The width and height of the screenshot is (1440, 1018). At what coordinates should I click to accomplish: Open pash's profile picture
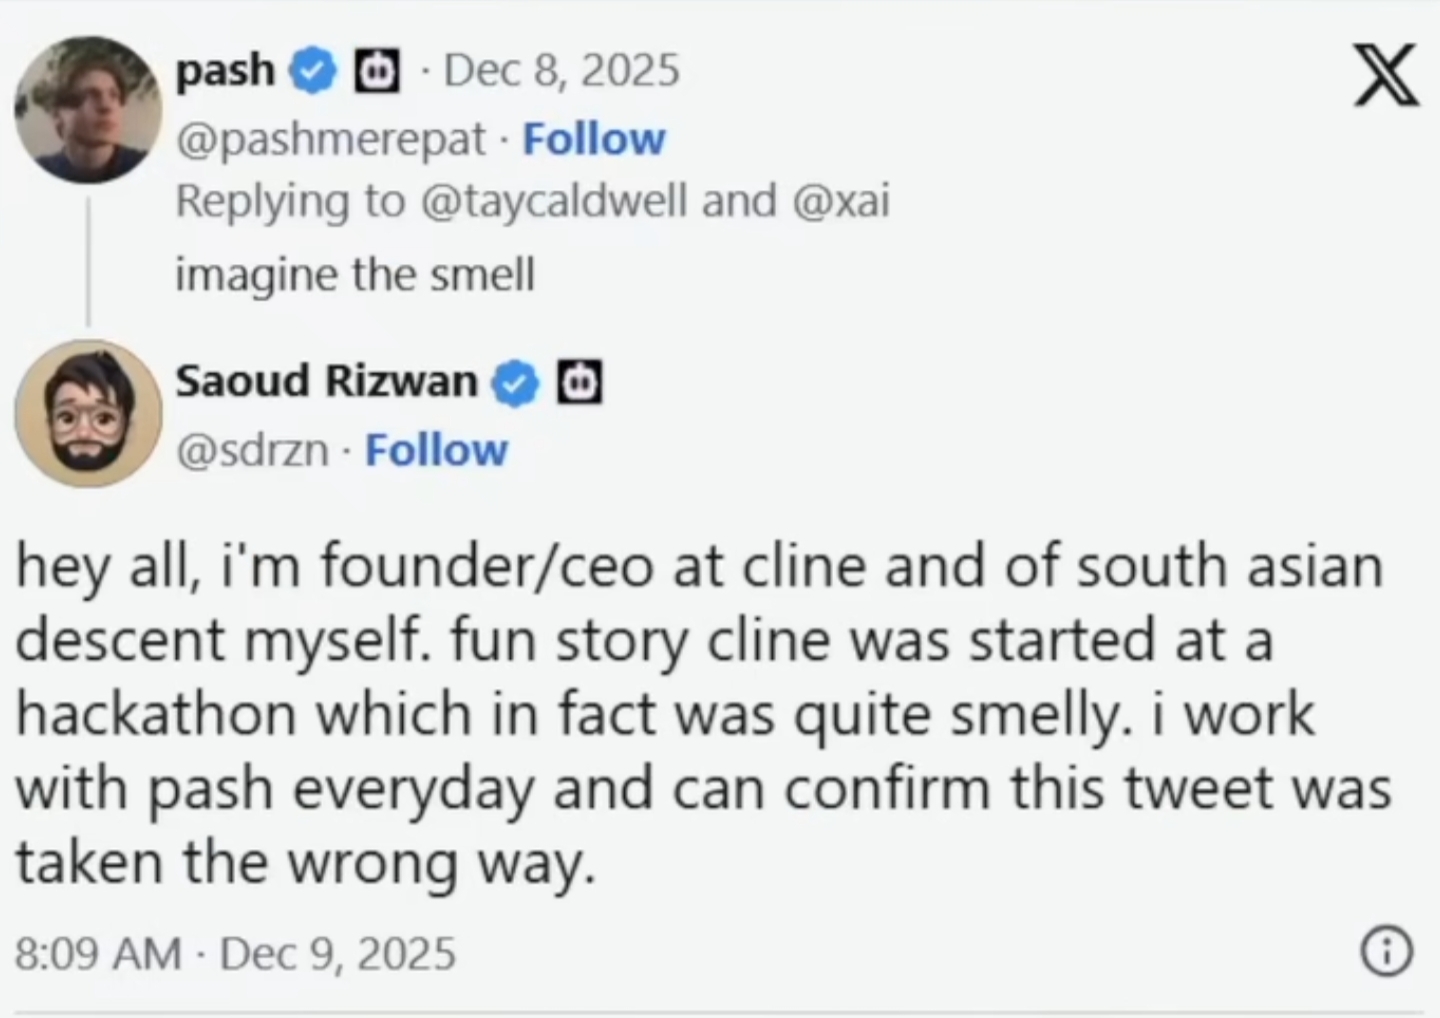[x=88, y=109]
